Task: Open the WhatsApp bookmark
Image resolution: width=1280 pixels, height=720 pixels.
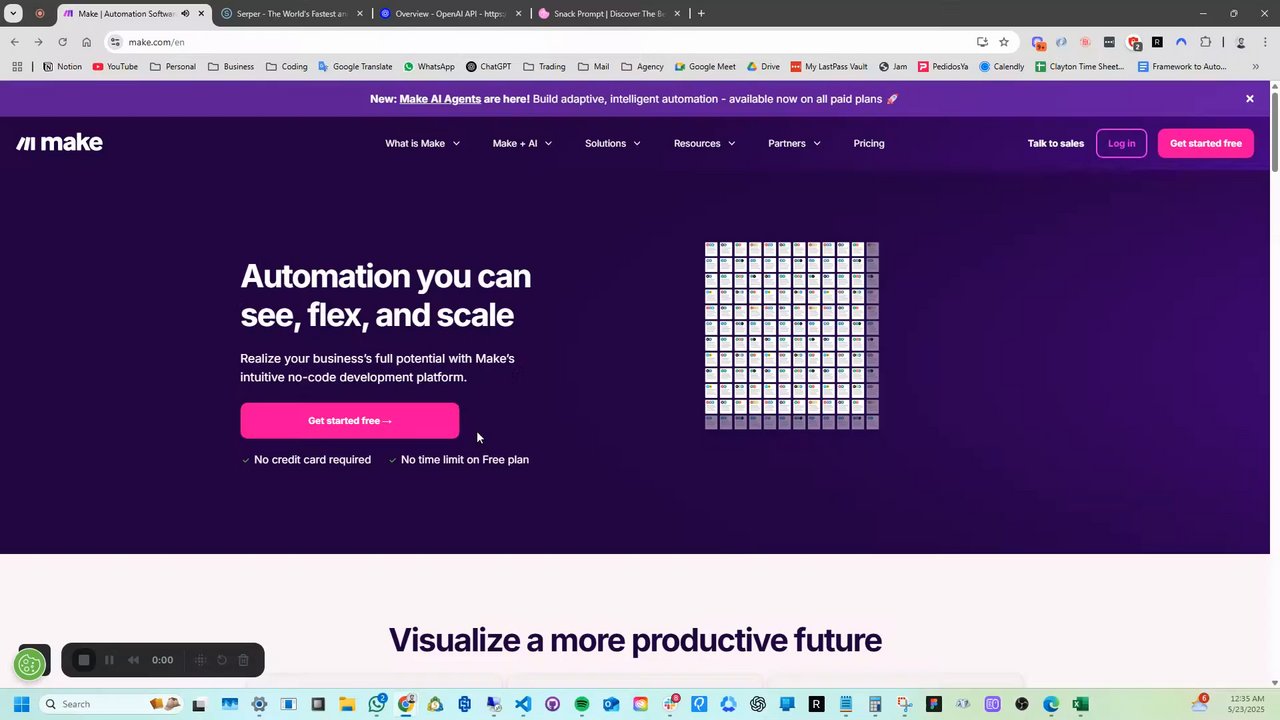Action: coord(429,67)
